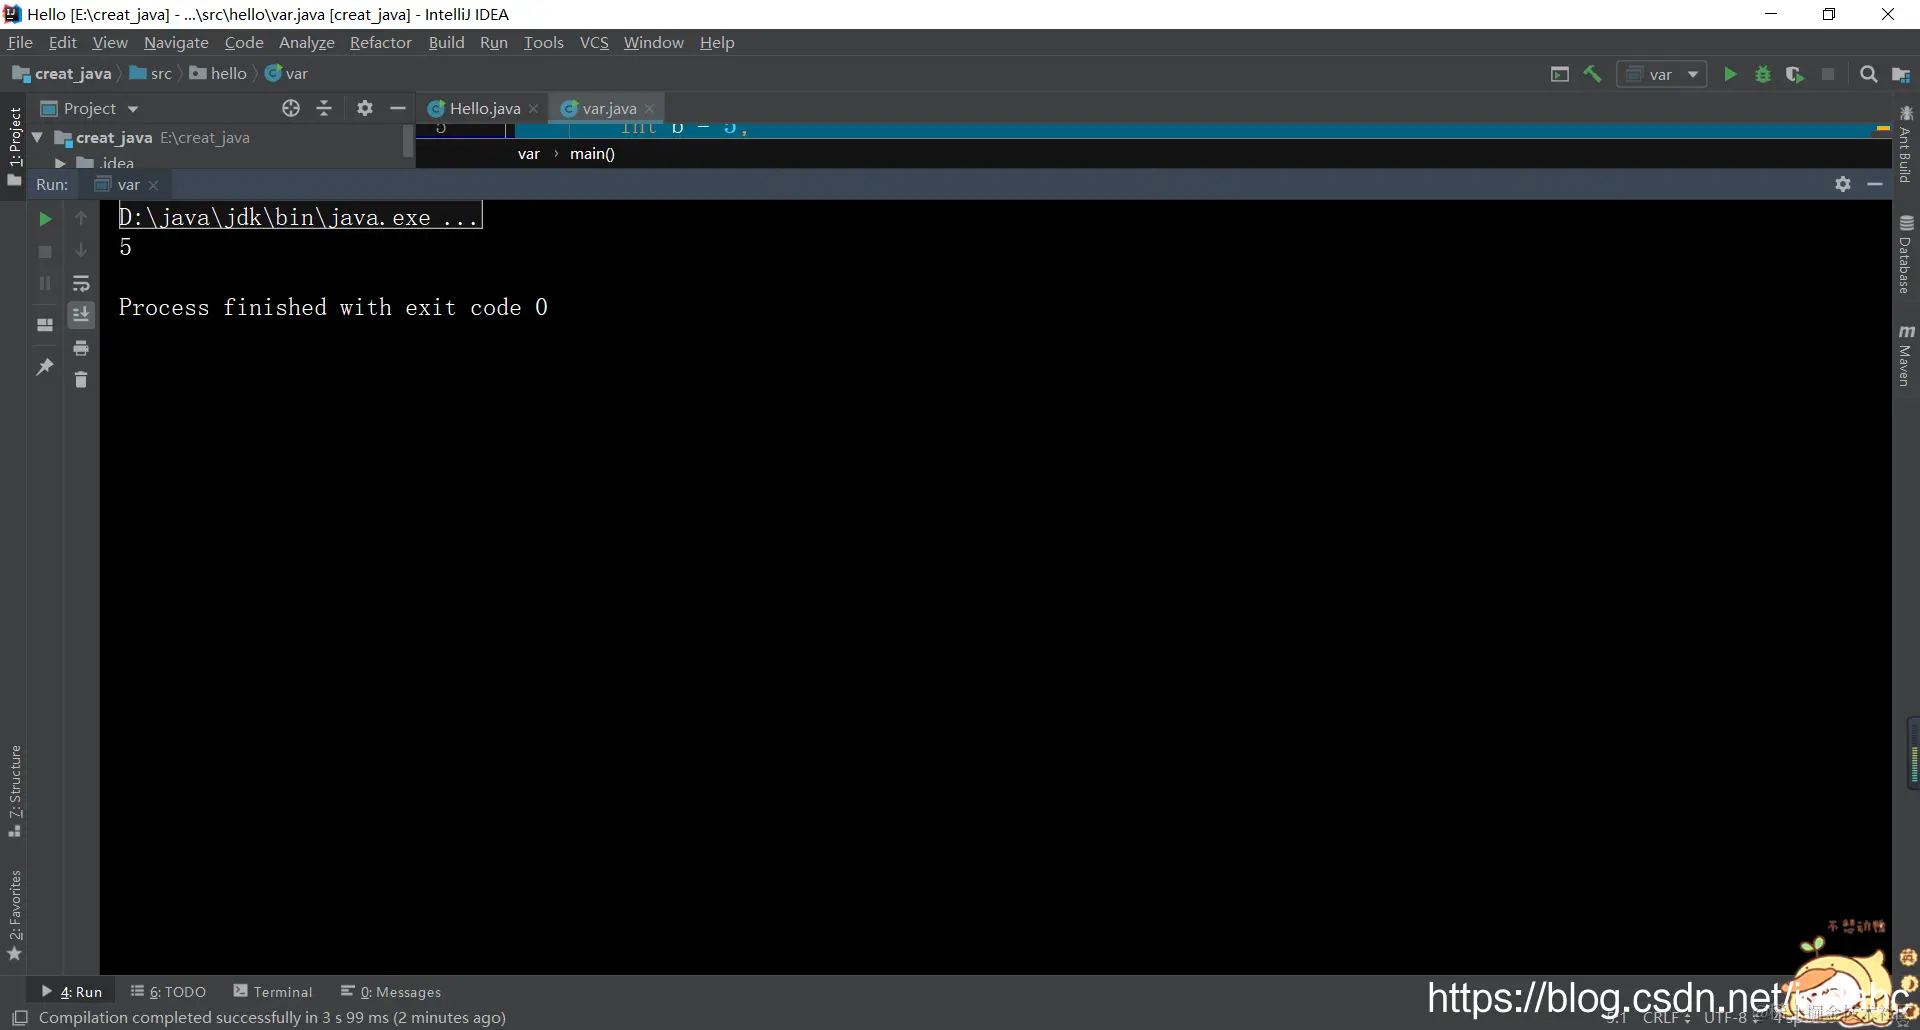
Task: Click the tool-window toggle status bar icon
Action: point(20,1018)
